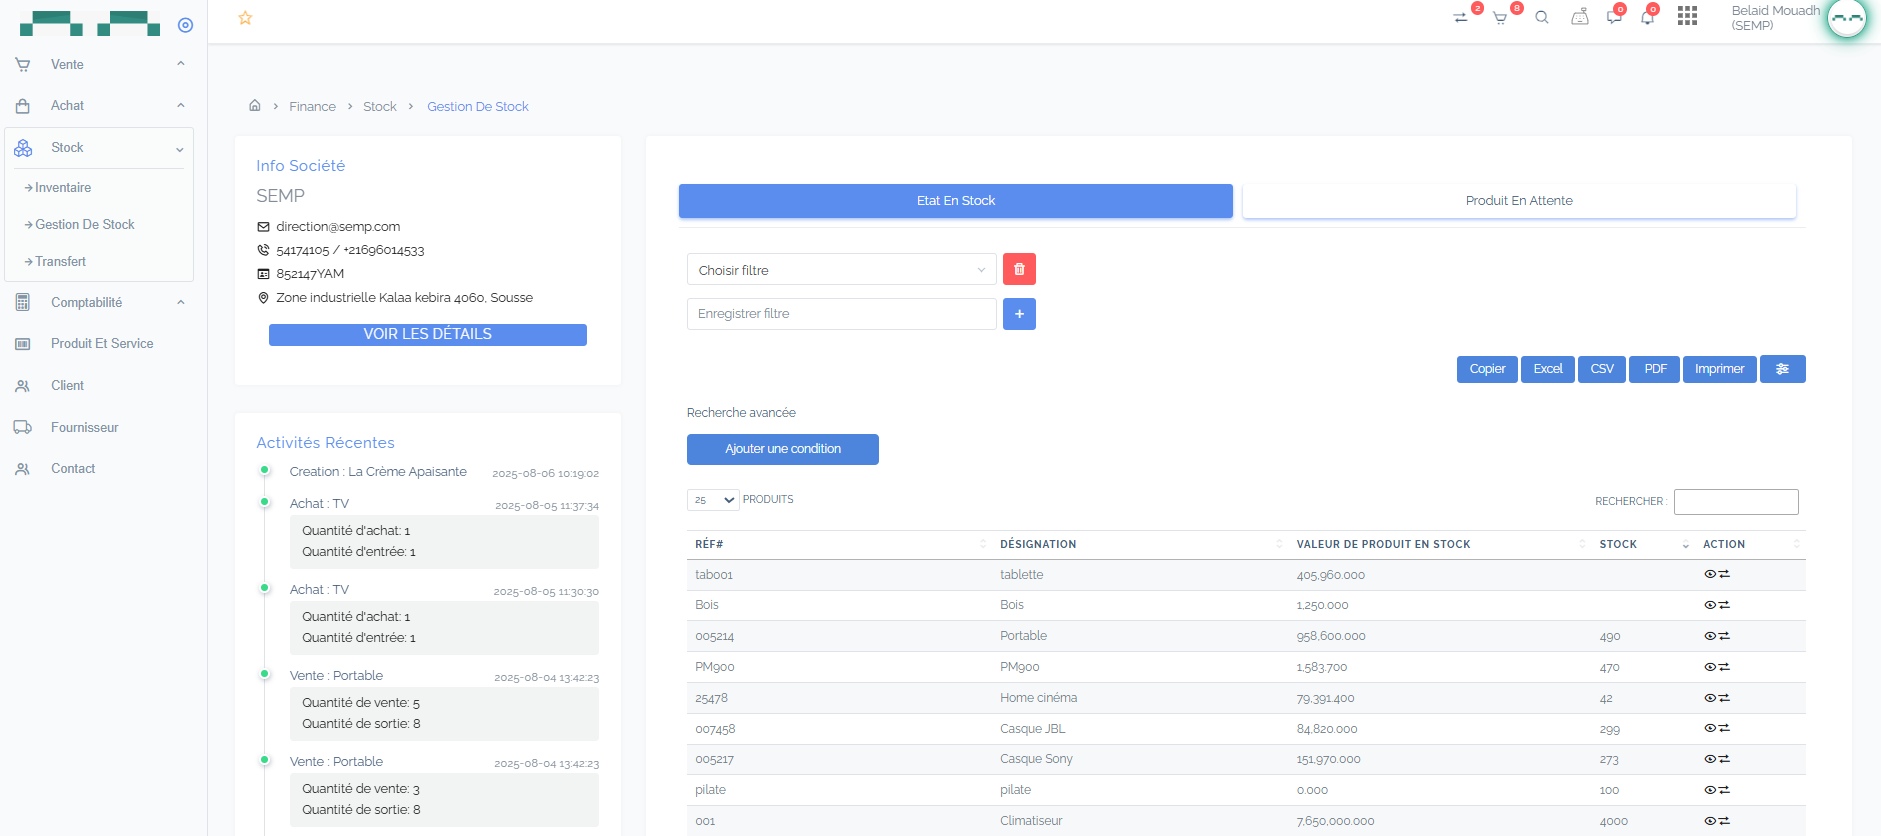
Task: Open column settings sliders button
Action: click(x=1782, y=369)
